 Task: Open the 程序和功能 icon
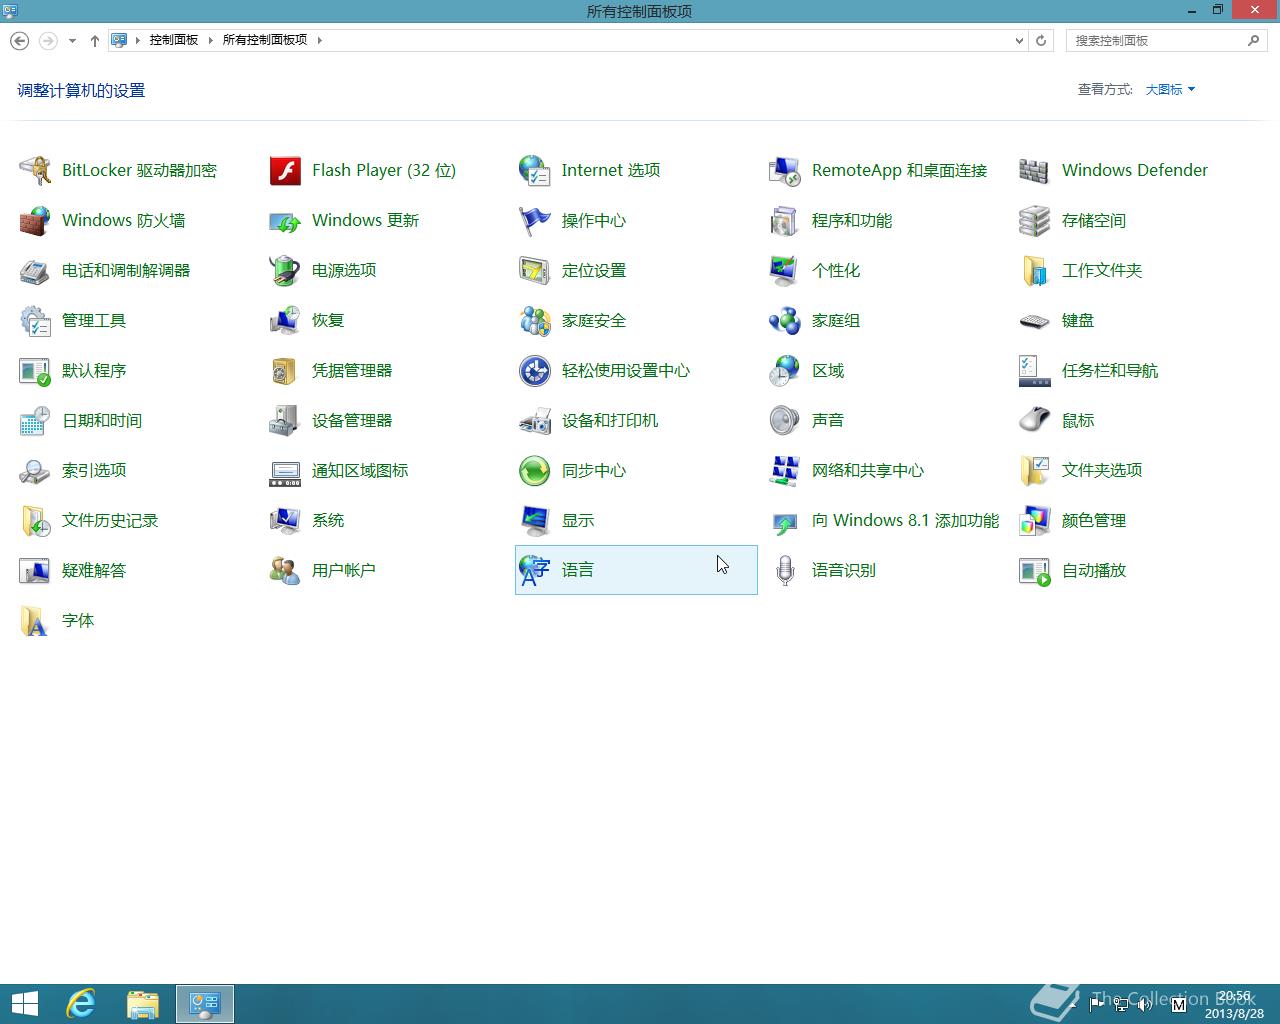(x=785, y=220)
